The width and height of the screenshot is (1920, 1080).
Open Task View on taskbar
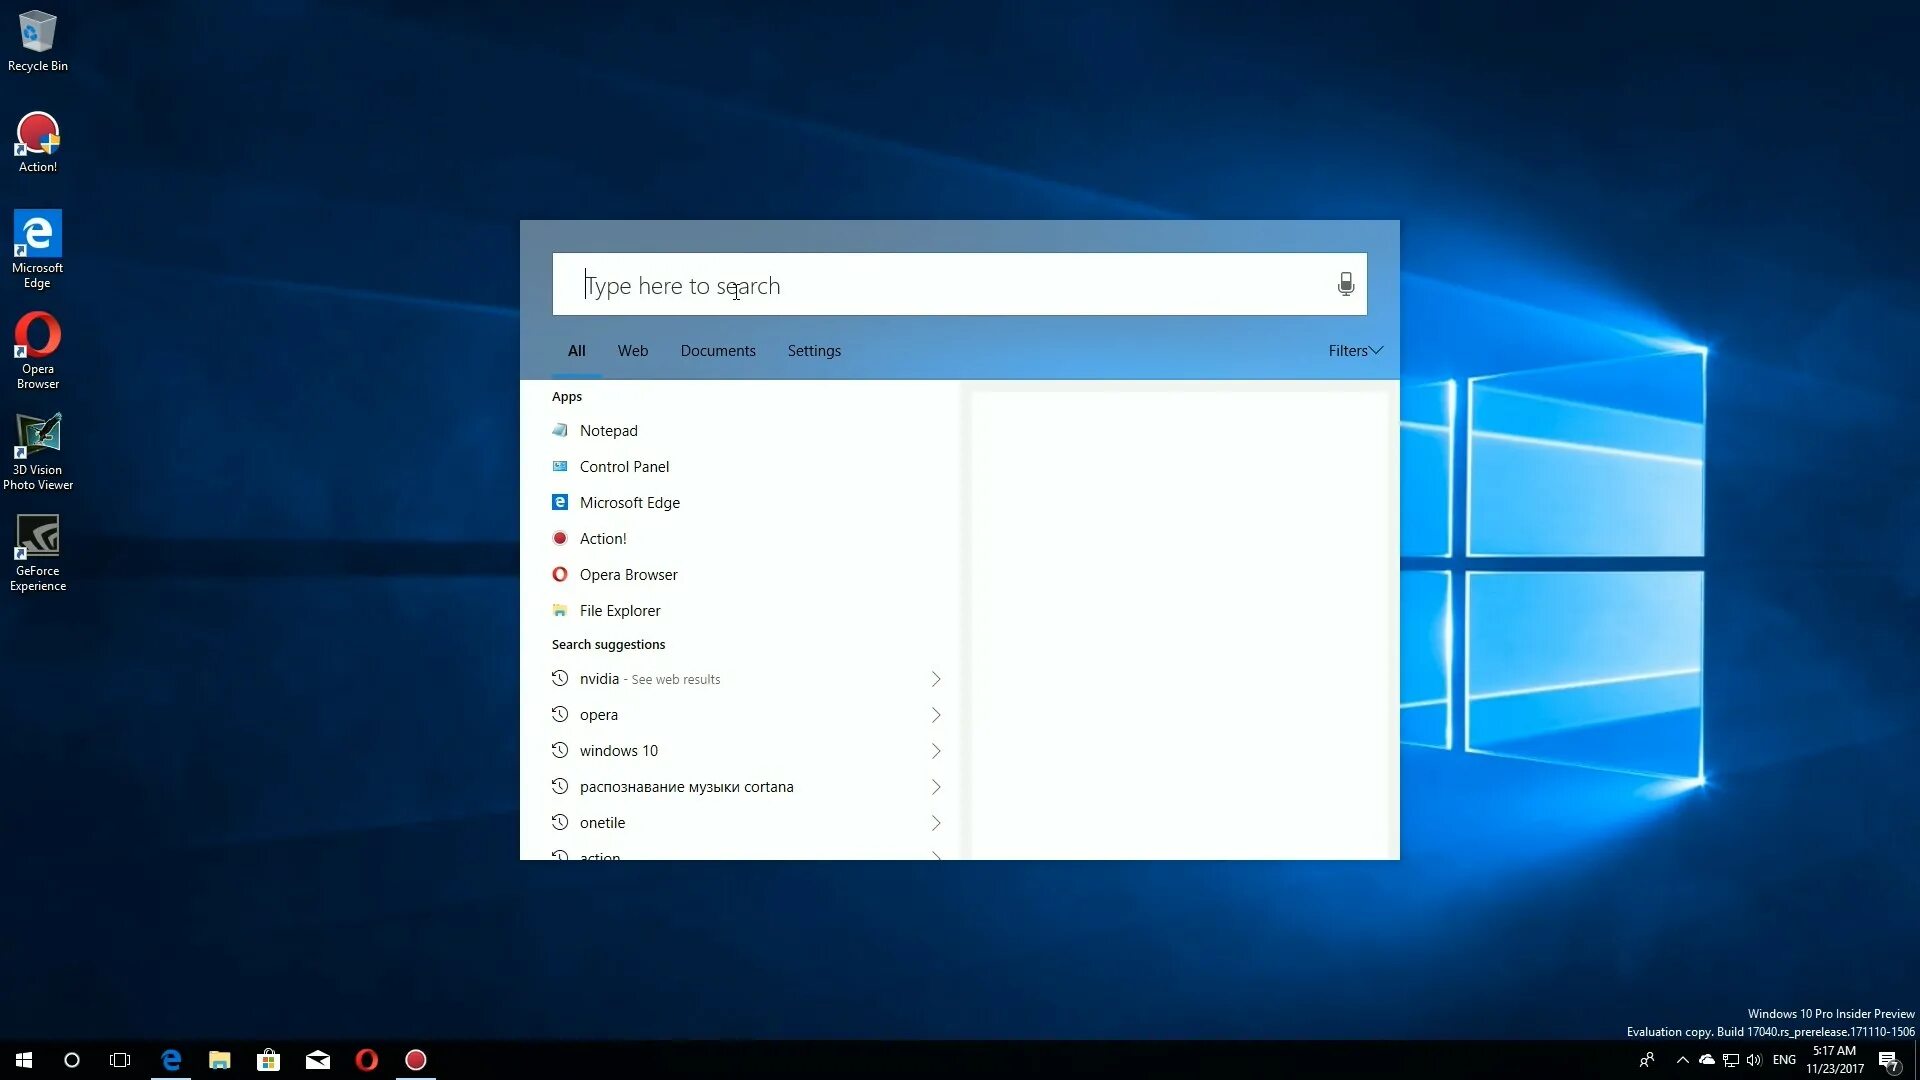pos(120,1060)
